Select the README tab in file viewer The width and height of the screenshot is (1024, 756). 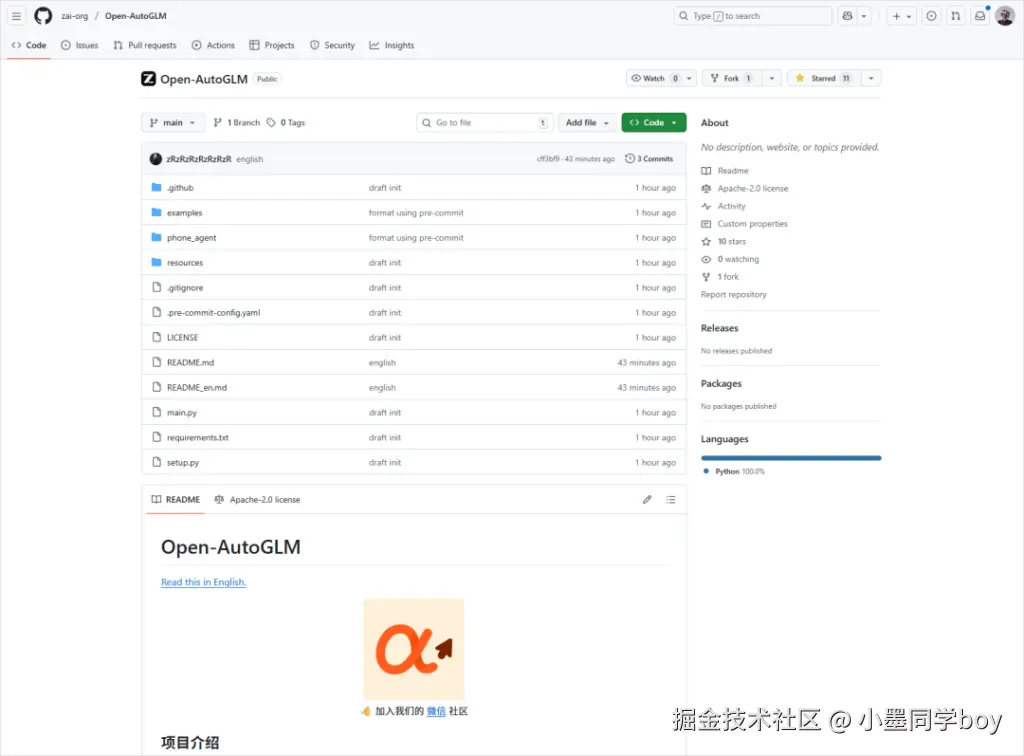click(x=176, y=499)
